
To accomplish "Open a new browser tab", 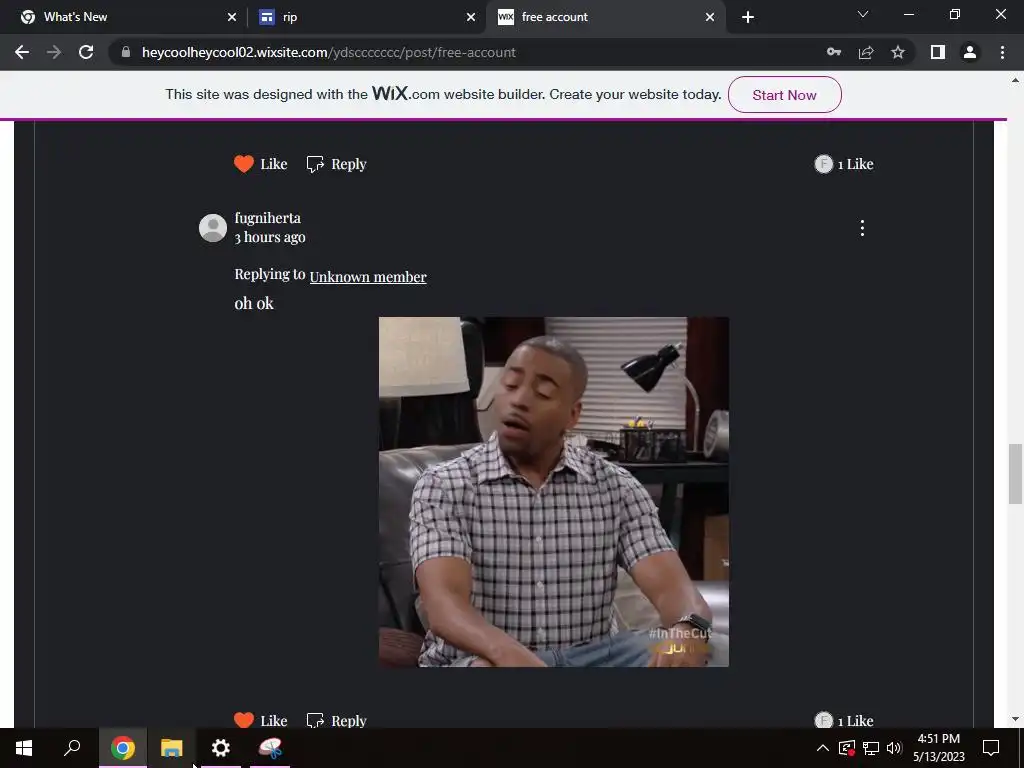I will 748,17.
